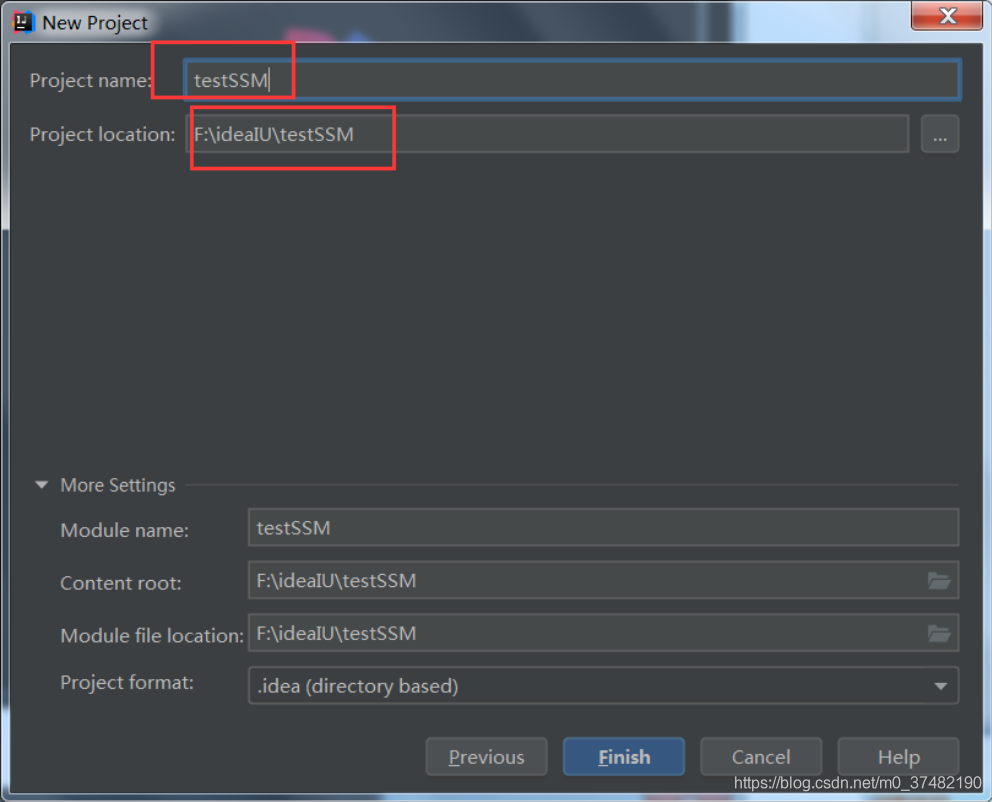
Task: Cancel the New Project dialog
Action: 761,756
